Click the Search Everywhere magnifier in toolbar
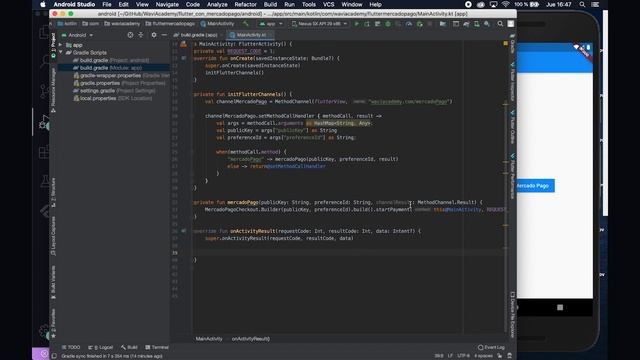The height and width of the screenshot is (360, 640). (500, 24)
